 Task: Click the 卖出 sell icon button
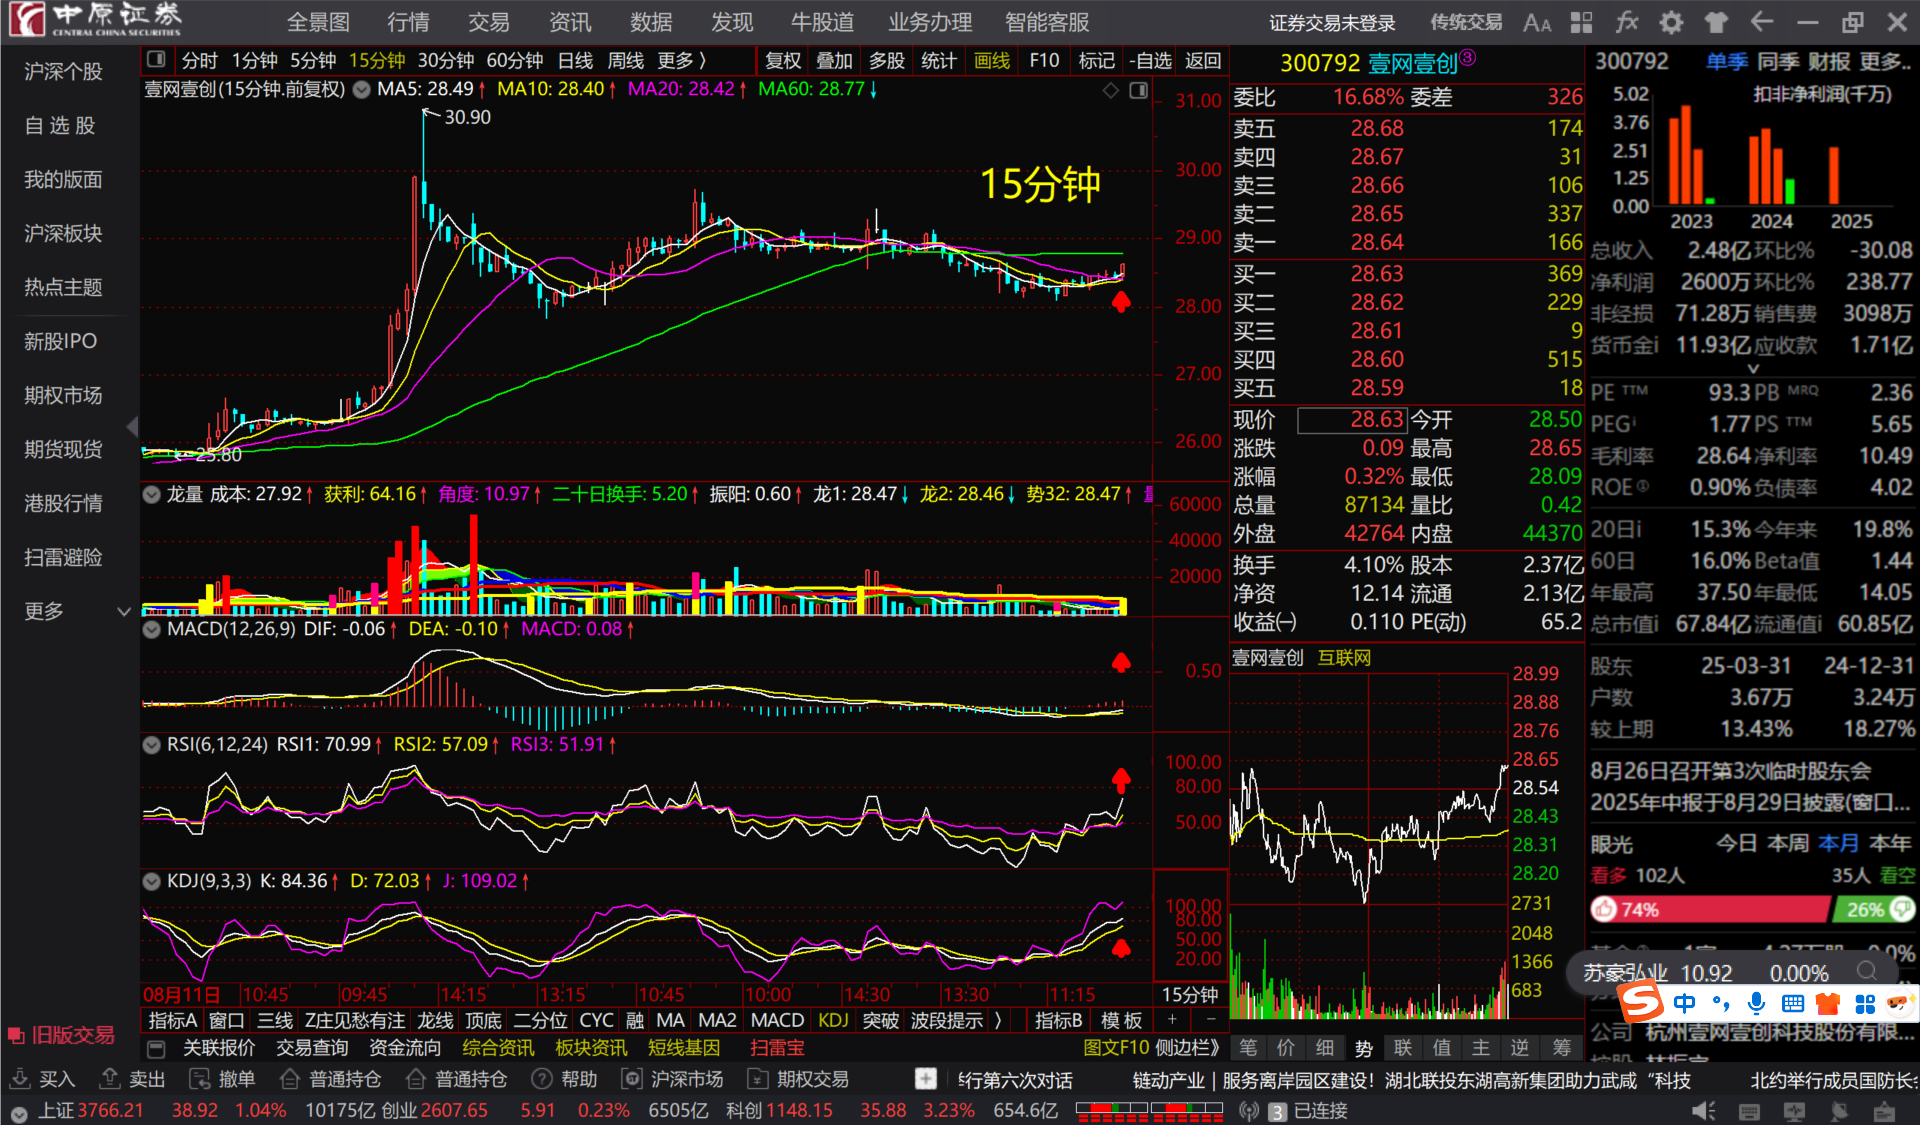[133, 1079]
